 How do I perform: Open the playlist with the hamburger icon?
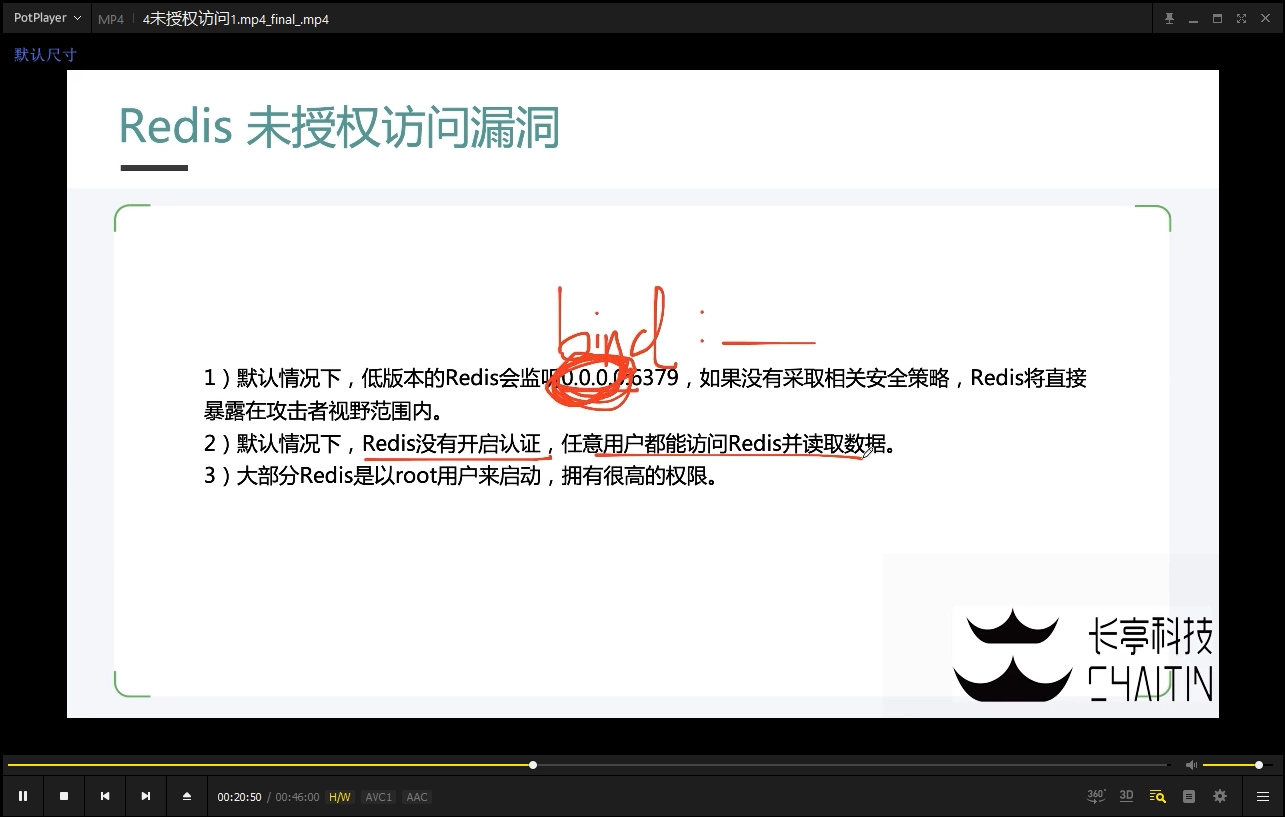[1262, 795]
